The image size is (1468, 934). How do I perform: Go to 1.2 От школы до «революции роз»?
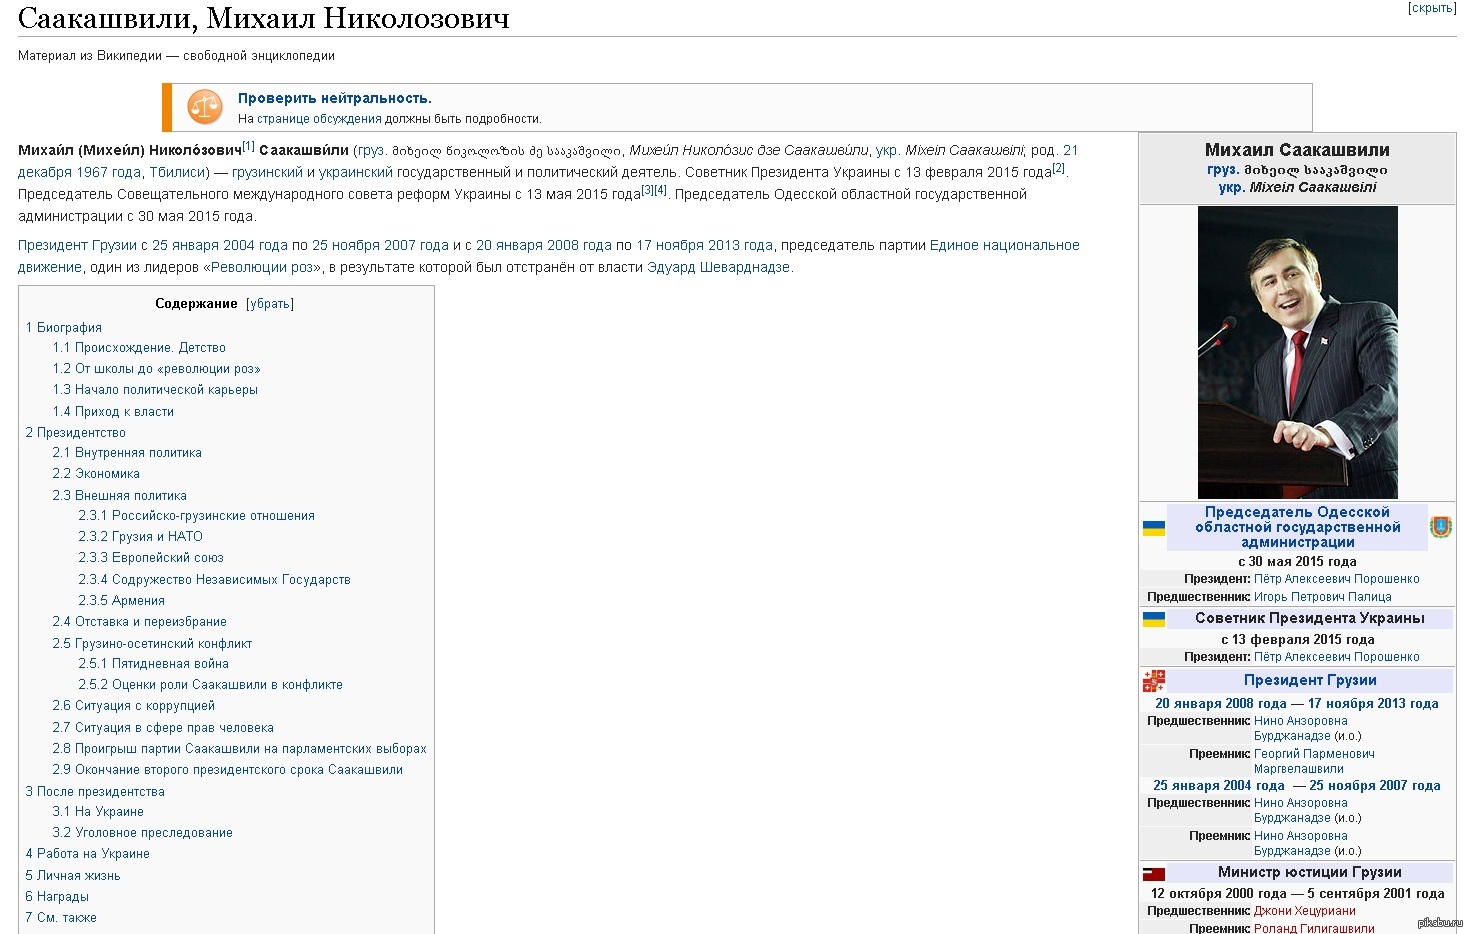click(x=156, y=369)
